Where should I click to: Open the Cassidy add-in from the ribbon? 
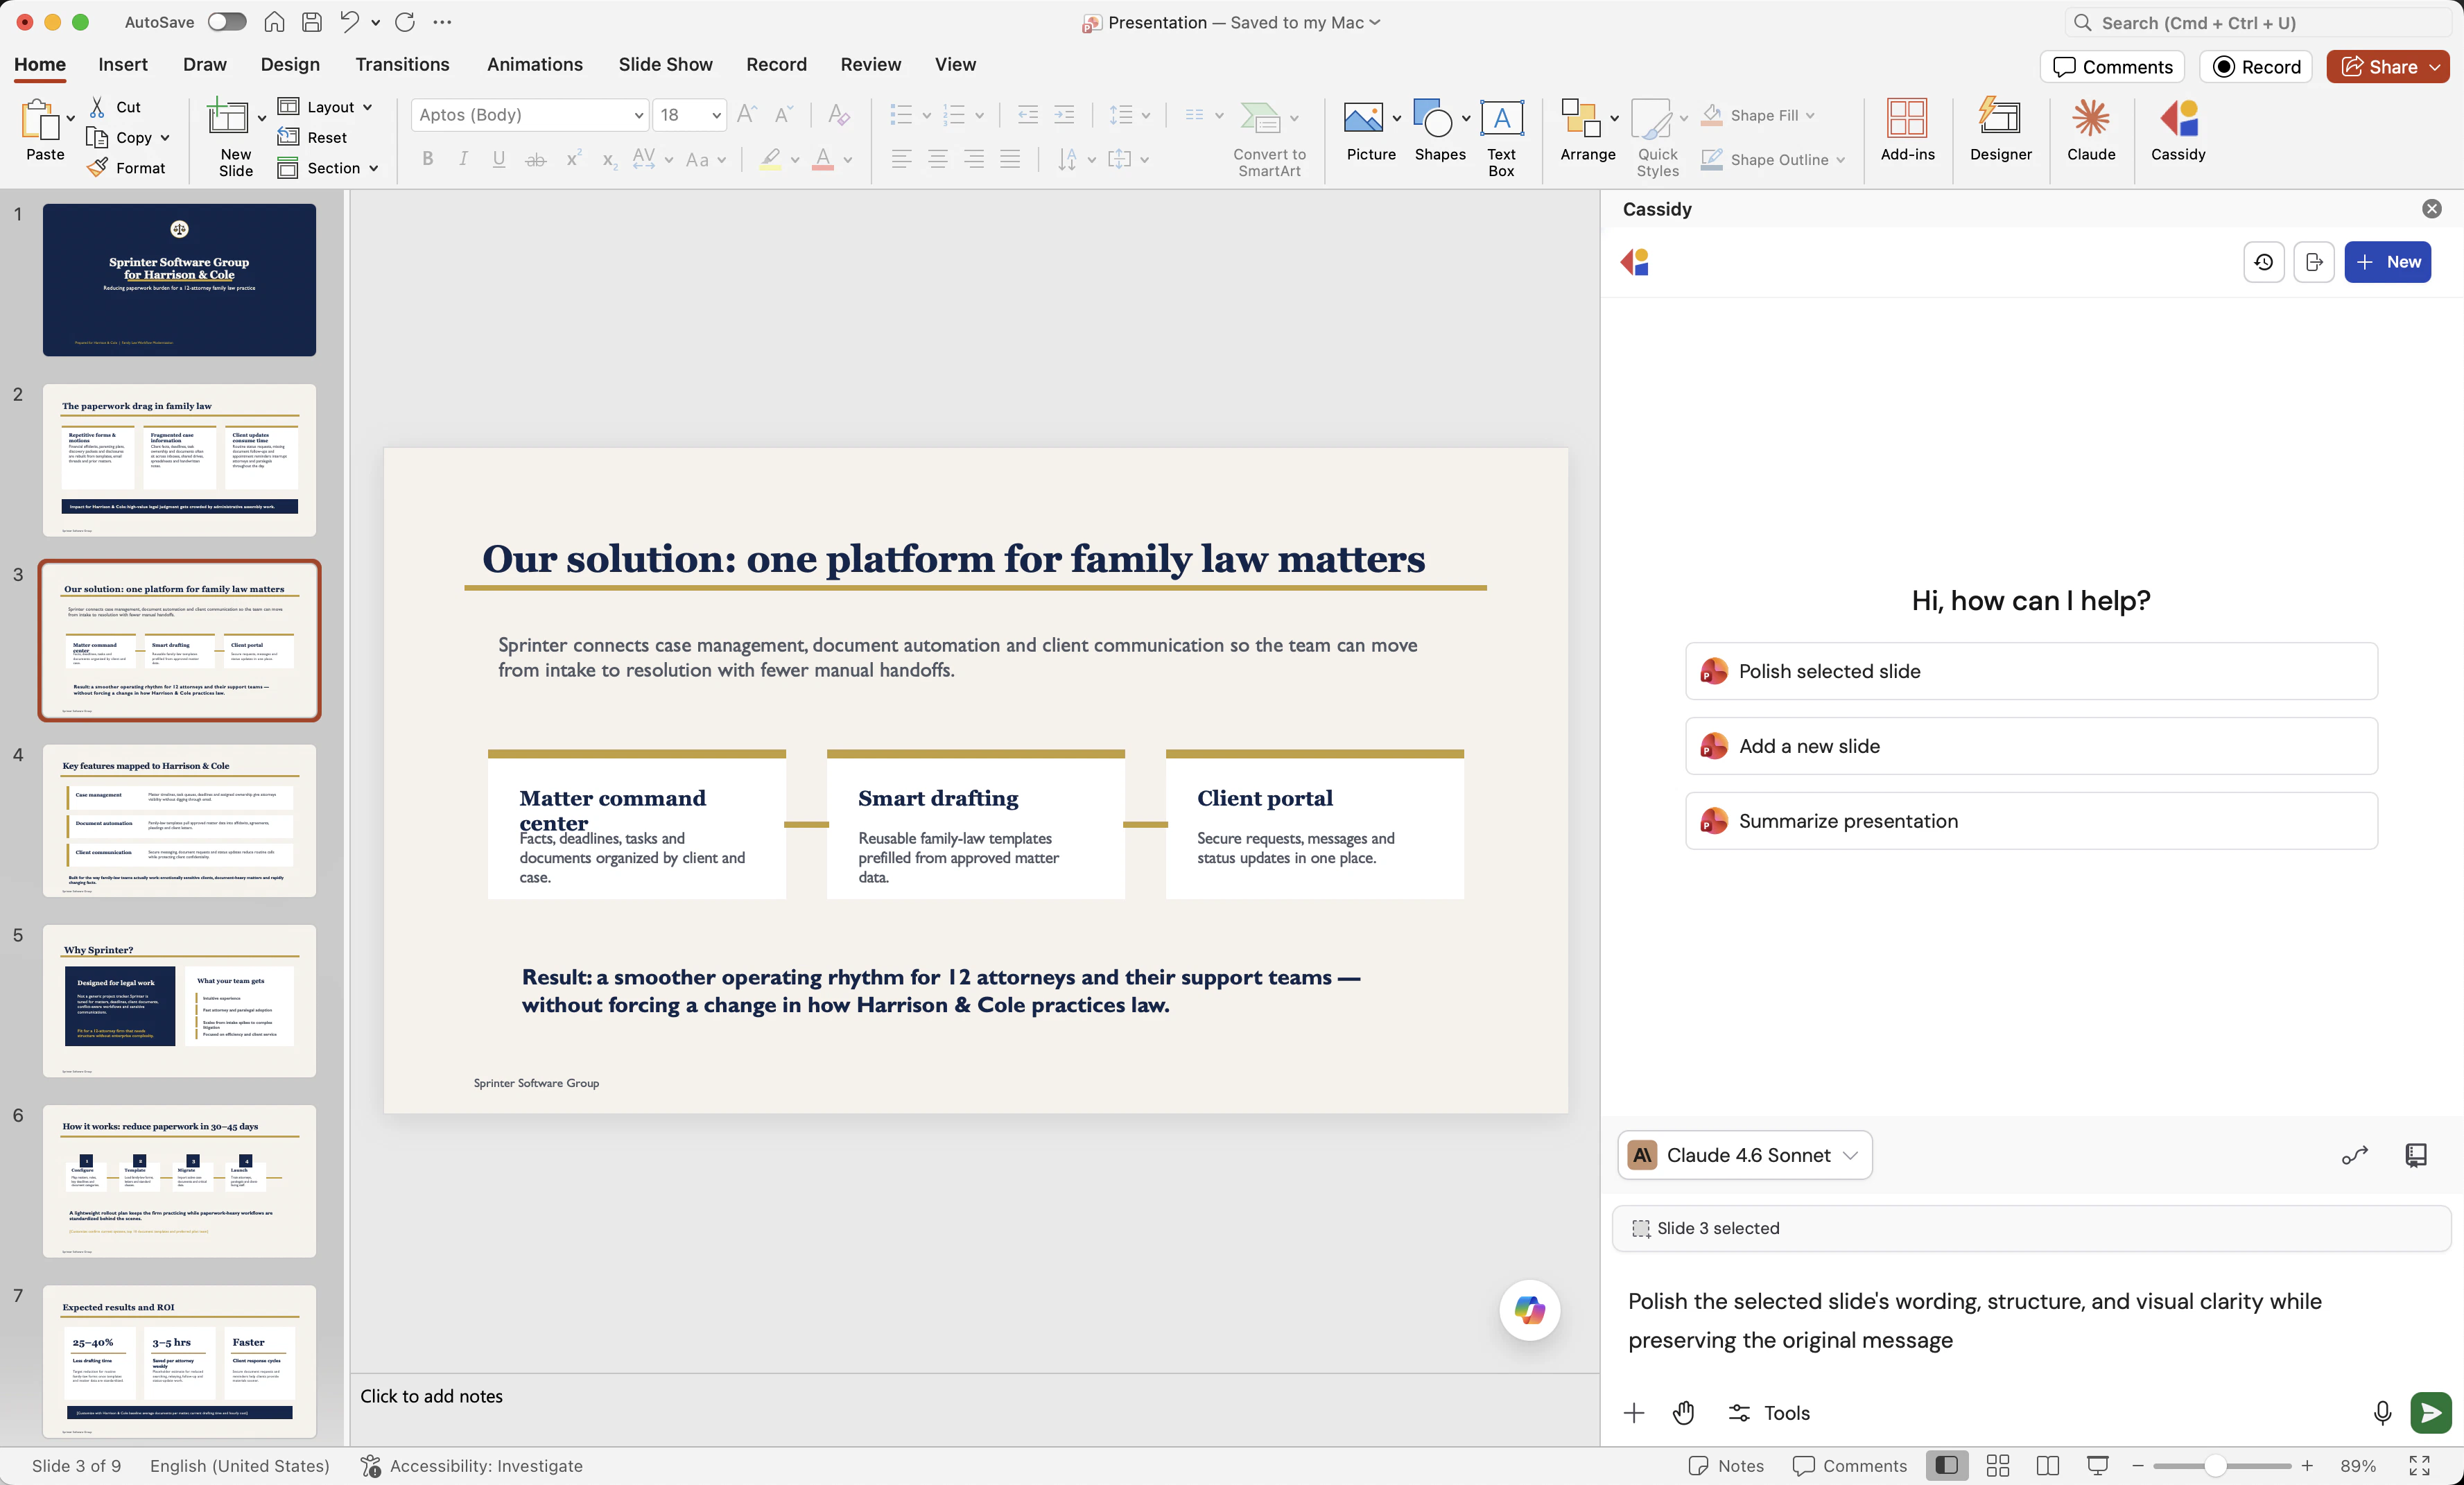(x=2177, y=131)
